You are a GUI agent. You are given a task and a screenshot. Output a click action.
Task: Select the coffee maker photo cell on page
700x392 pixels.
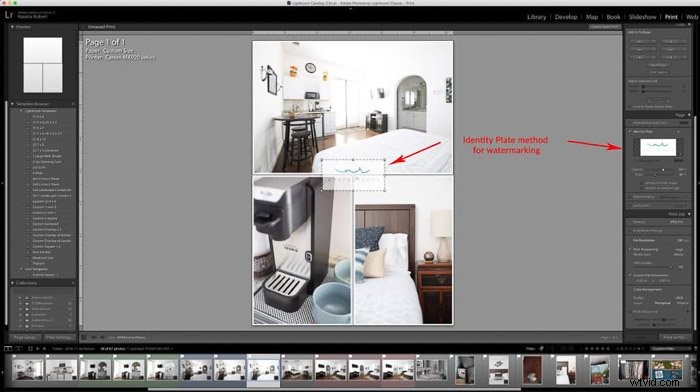click(303, 250)
